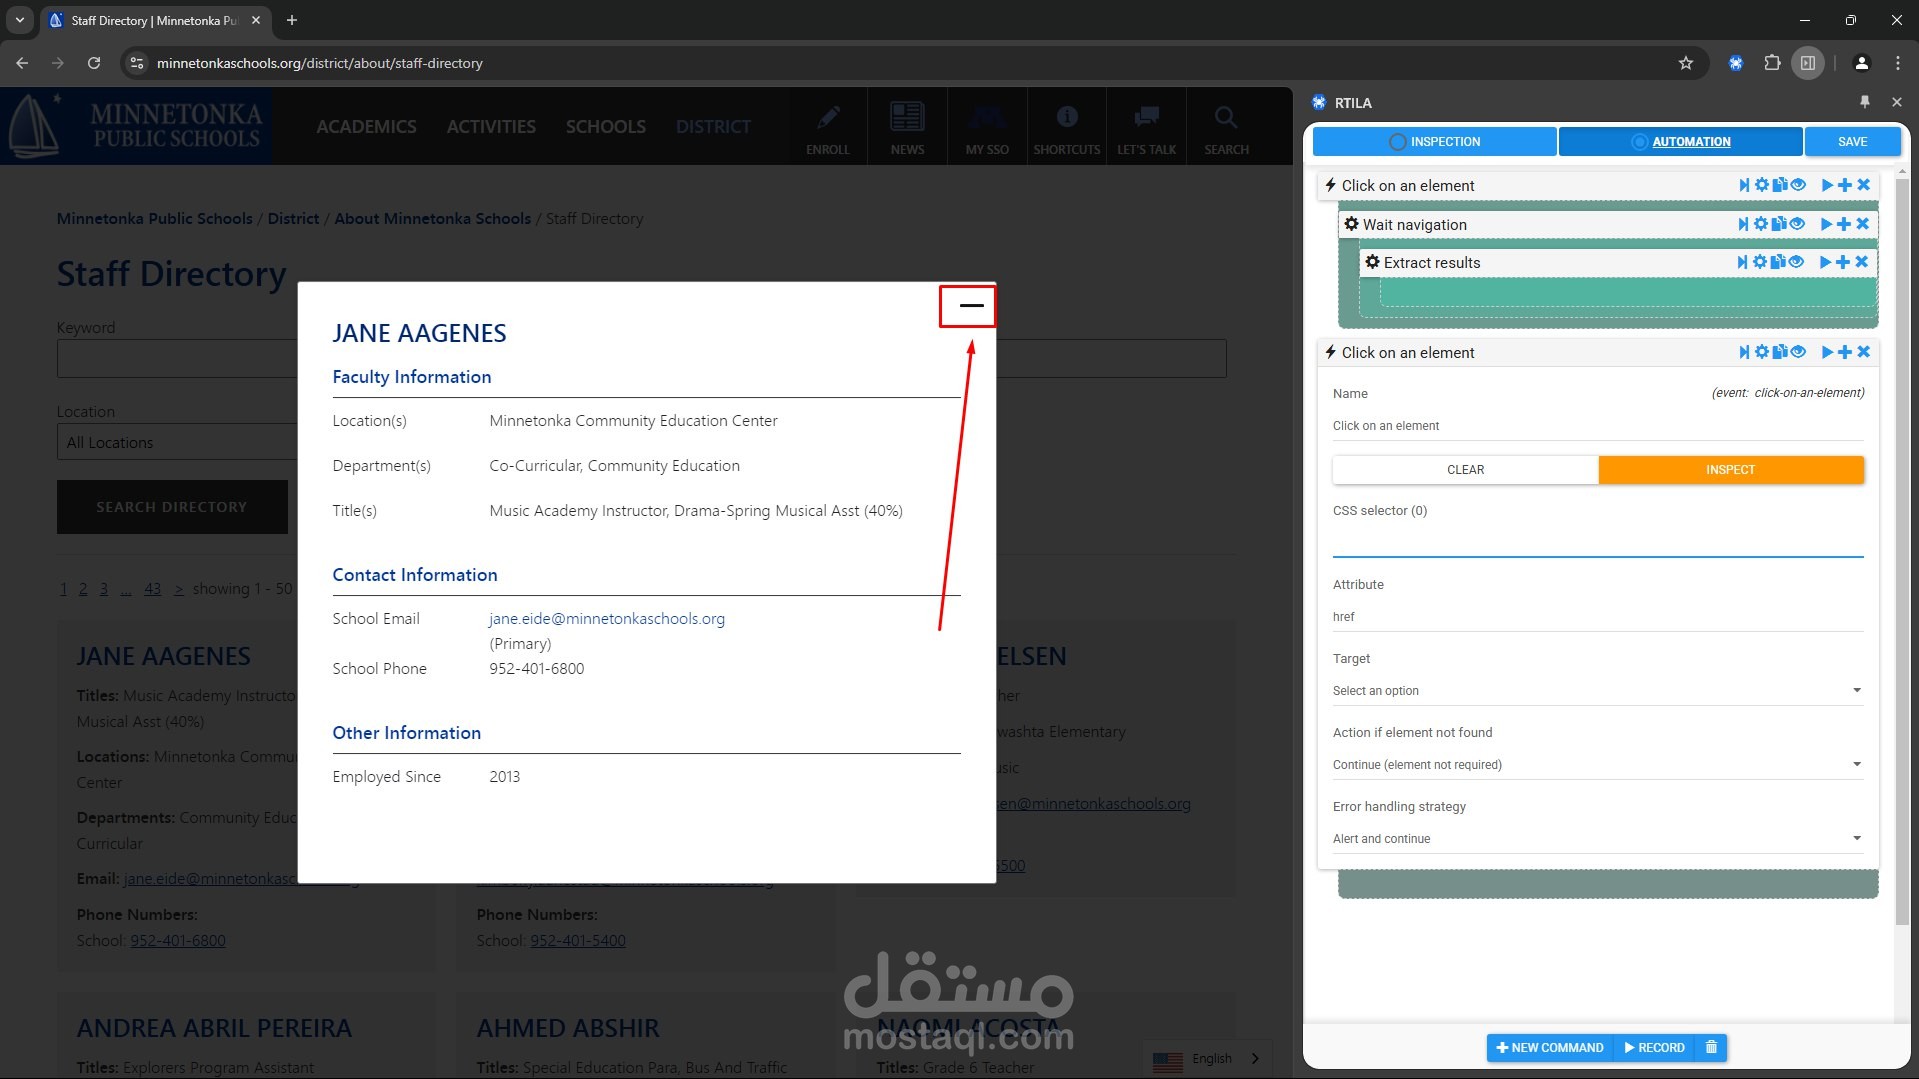
Task: Bookmark this page with the star icon
Action: coord(1686,63)
